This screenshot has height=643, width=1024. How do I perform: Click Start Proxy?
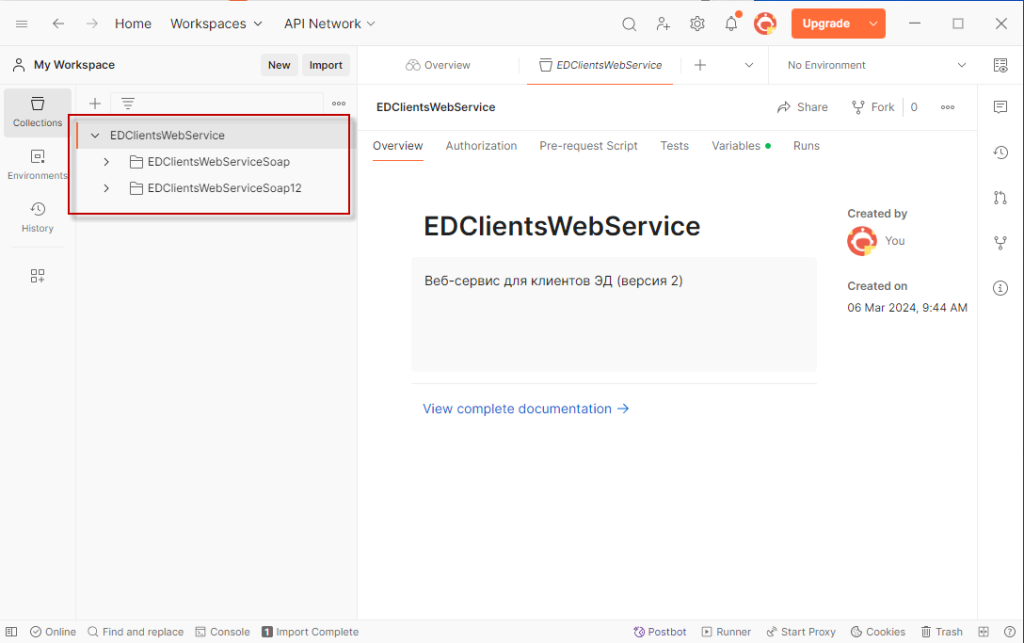pyautogui.click(x=801, y=631)
